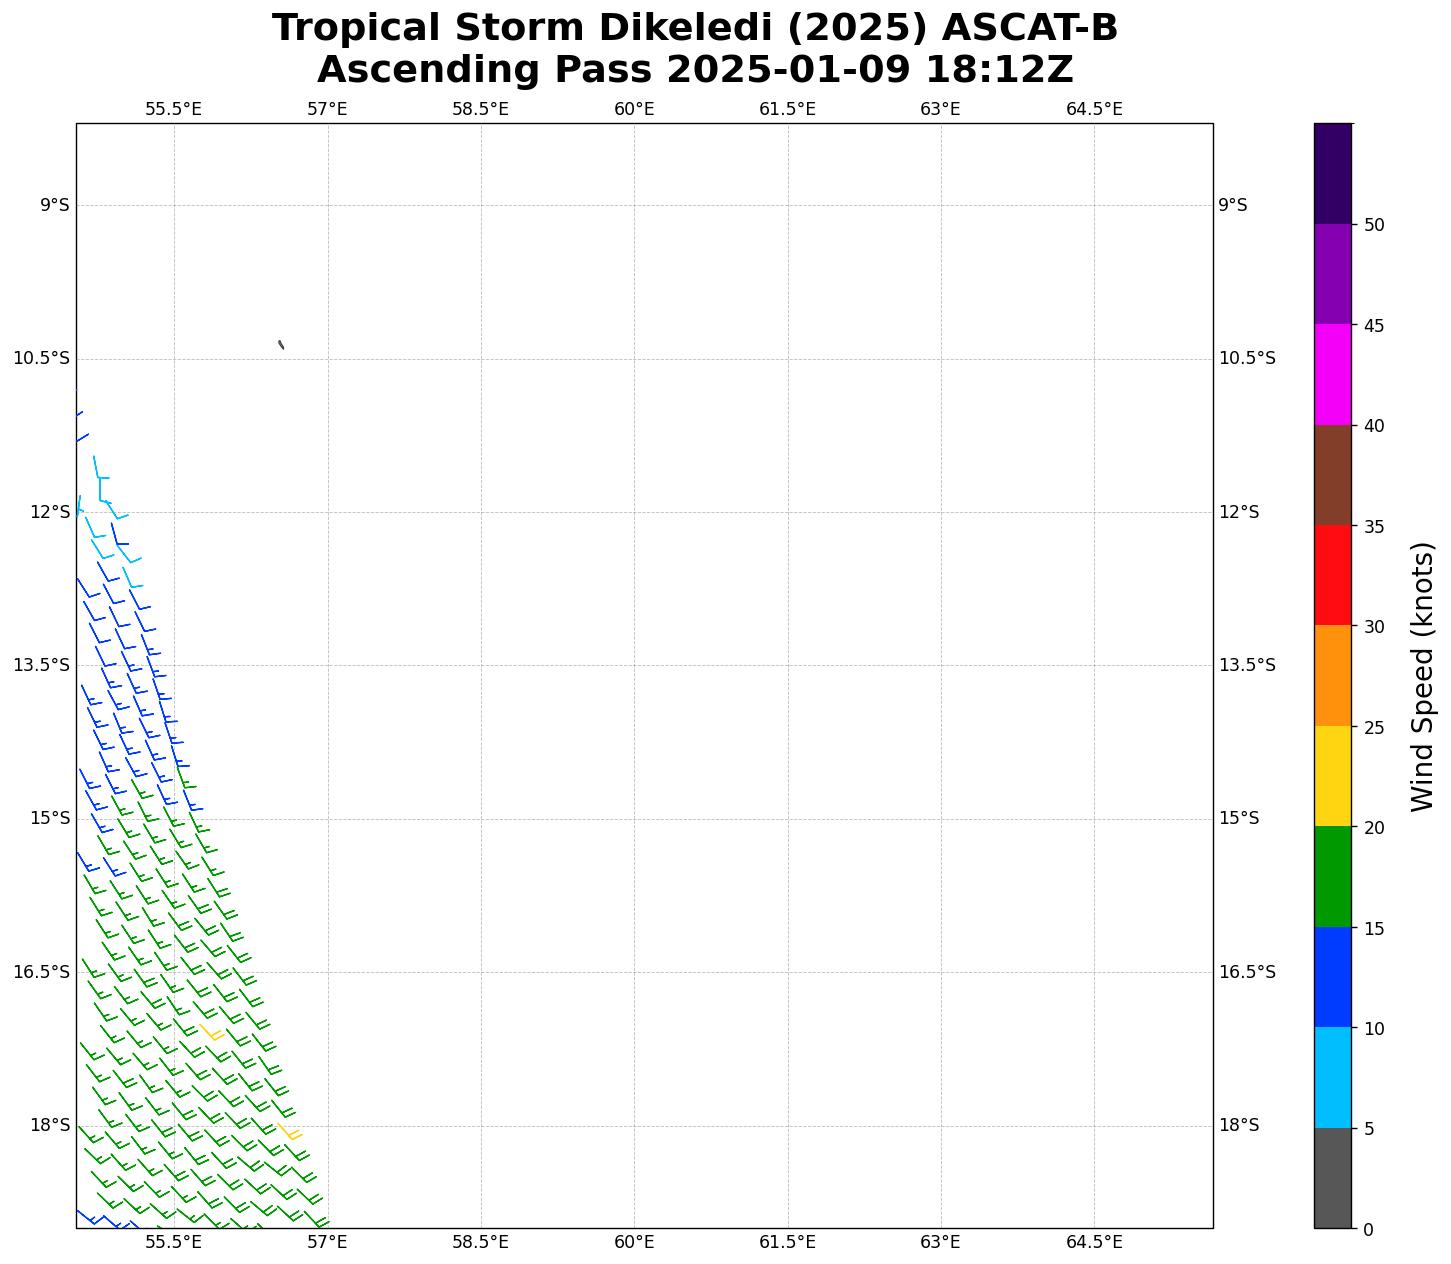This screenshot has width=1451, height=1264.
Task: Click the yellow wind barb near 18°S
Action: pos(290,1132)
